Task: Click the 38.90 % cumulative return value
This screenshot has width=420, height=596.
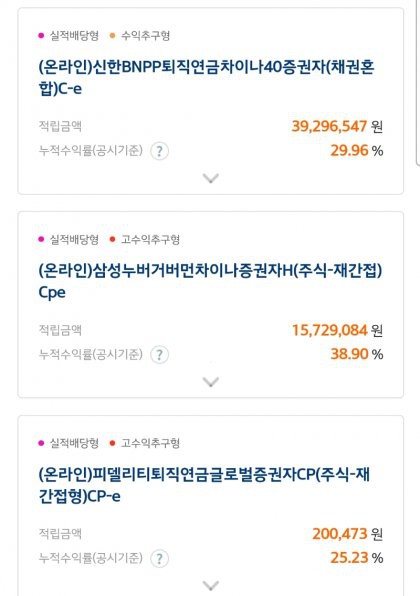Action: [357, 355]
